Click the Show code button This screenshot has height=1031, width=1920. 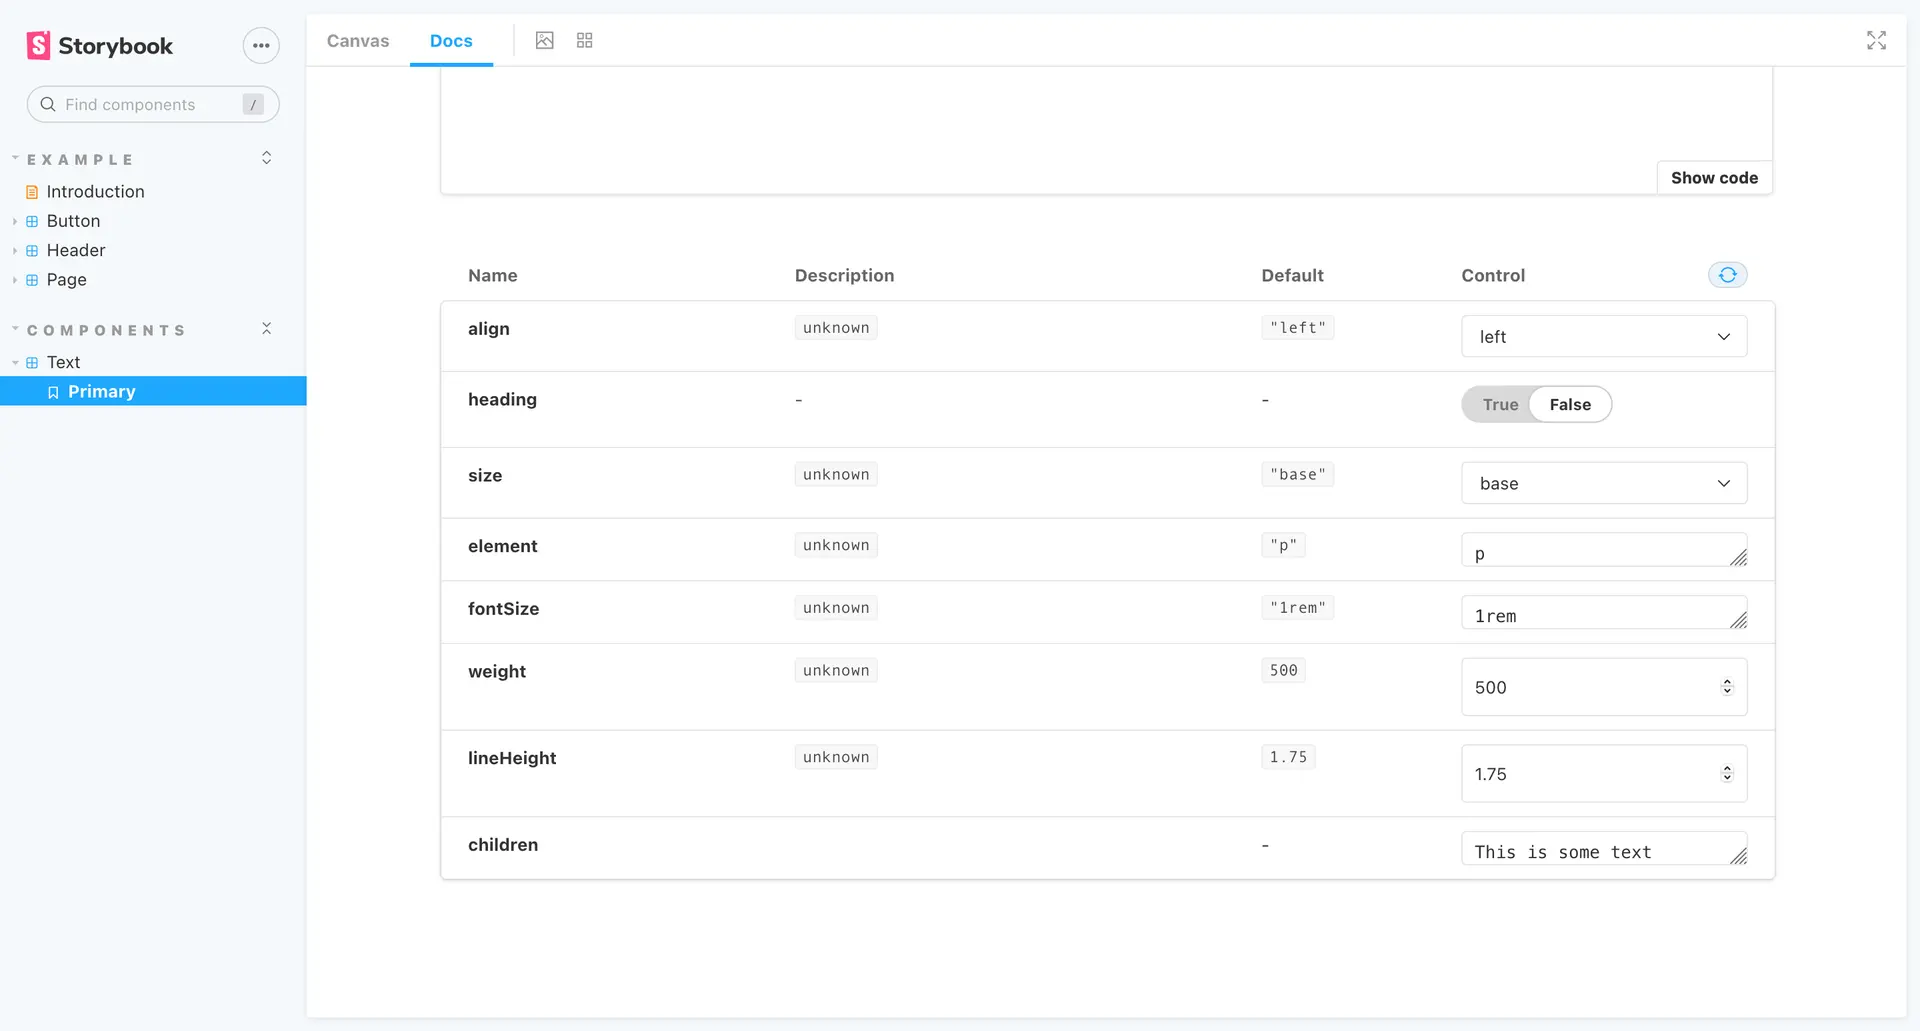coord(1714,177)
